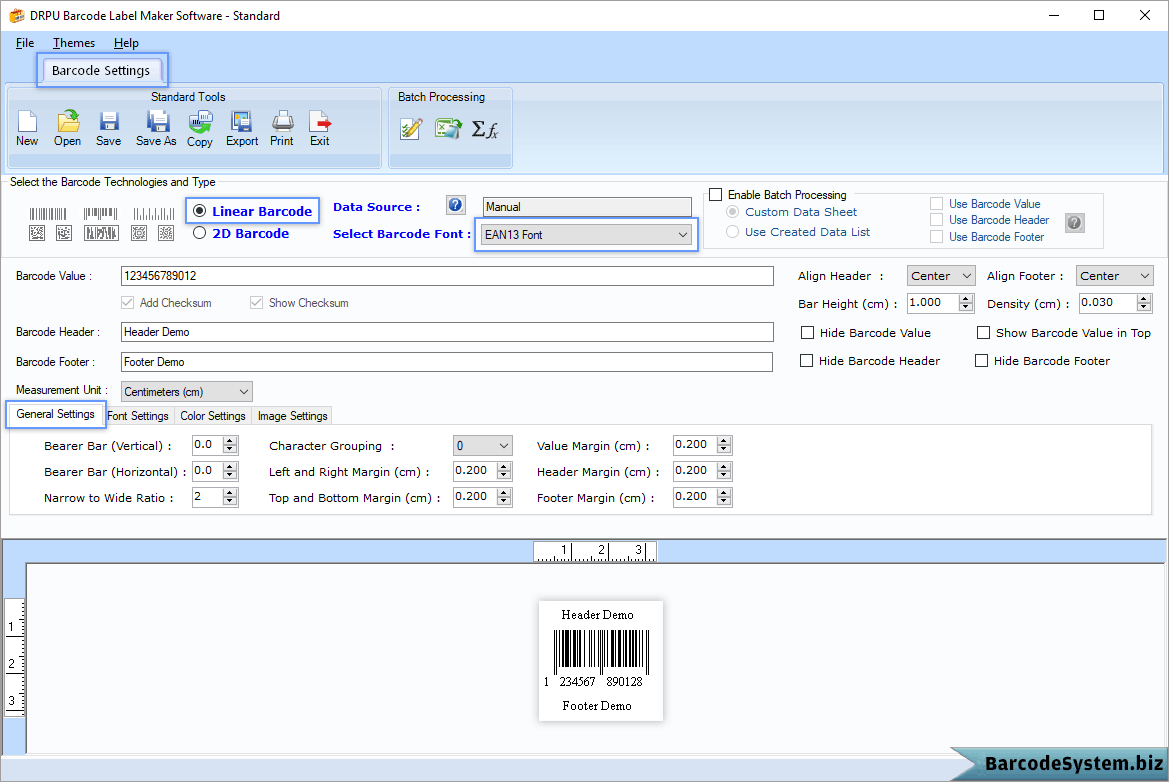Adjust Bearer Bar (Vertical) stepper
This screenshot has width=1169, height=782.
coord(230,445)
